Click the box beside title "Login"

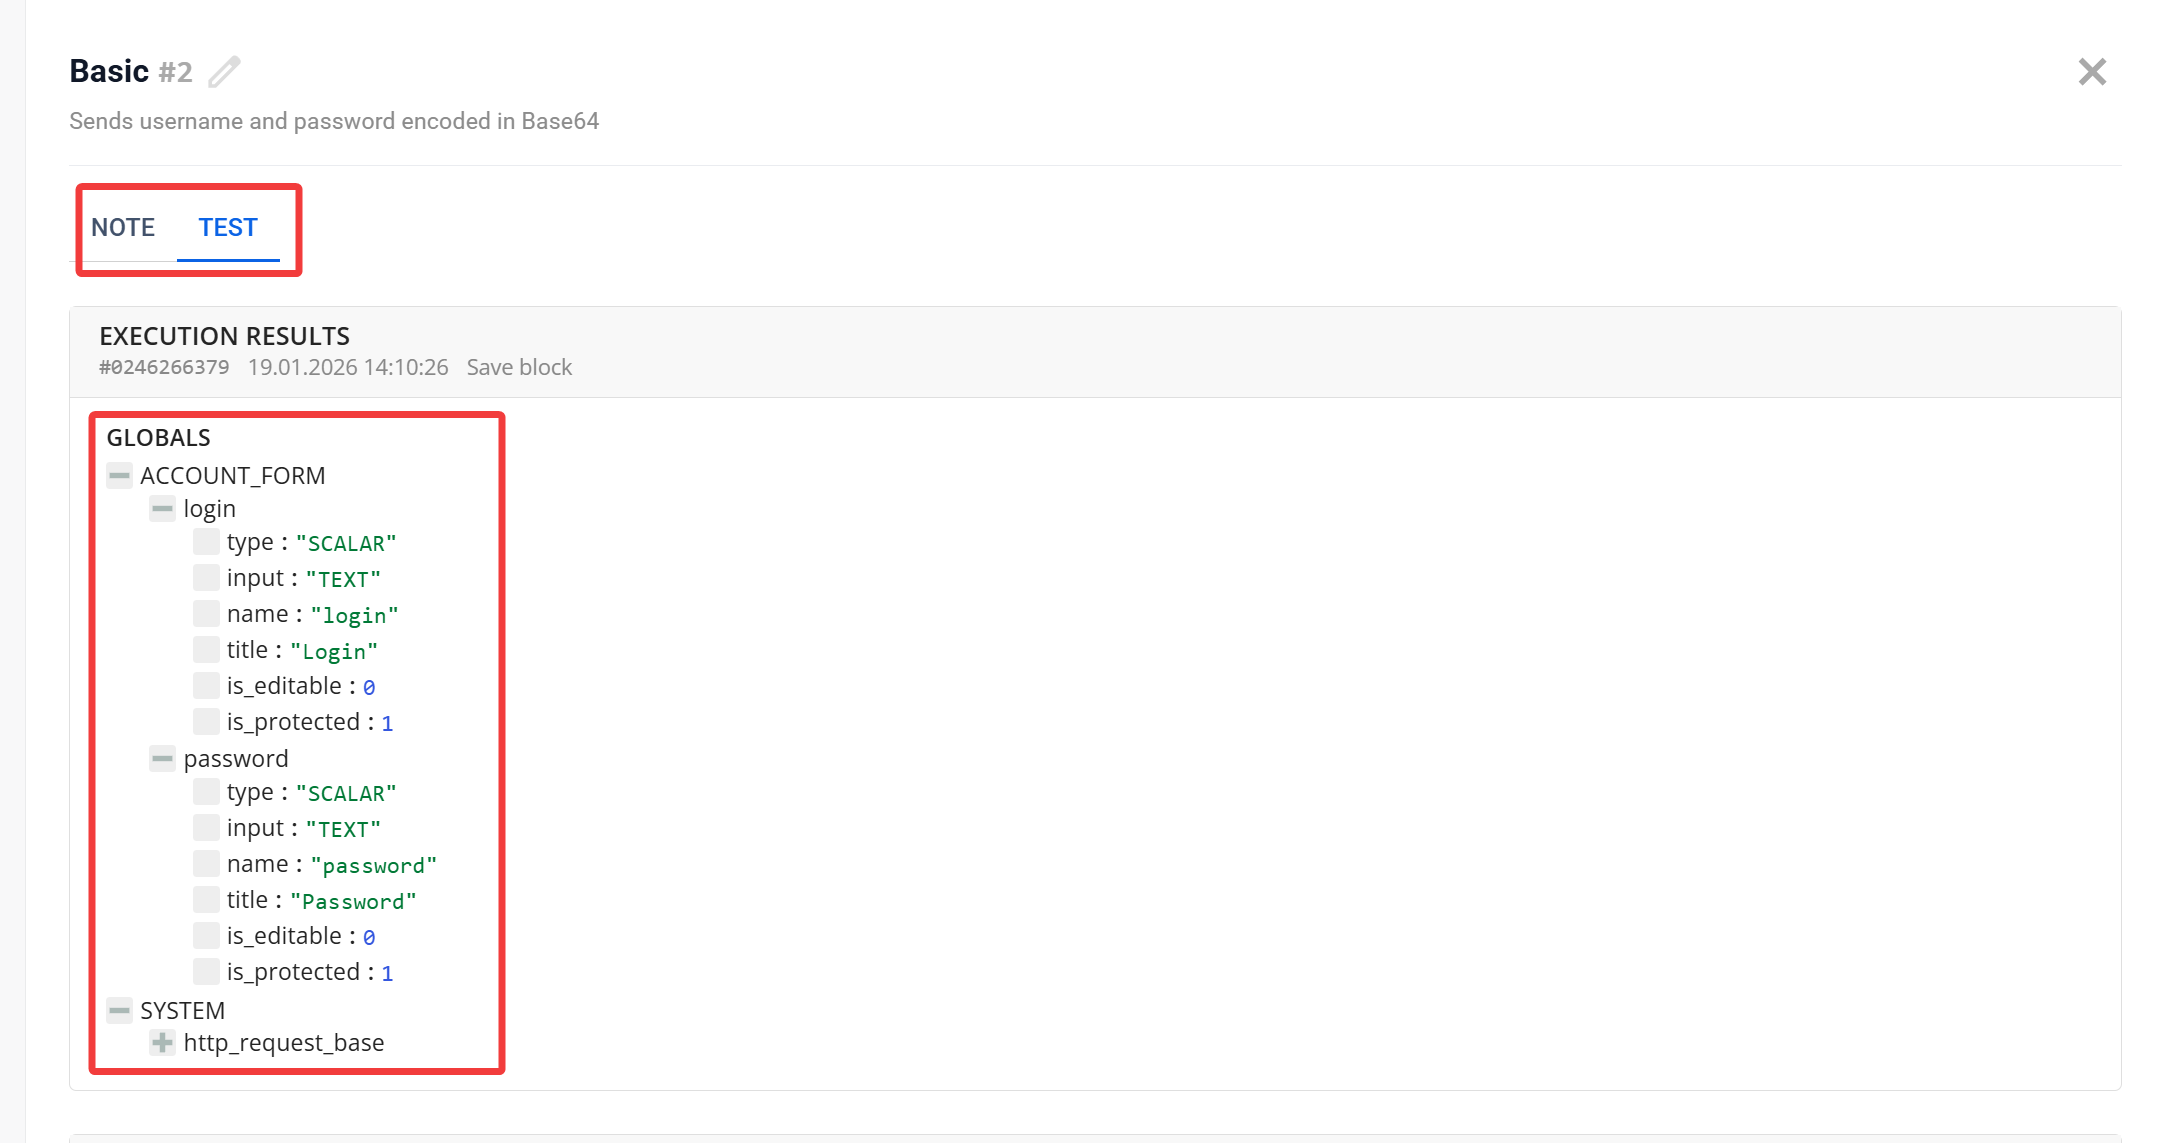coord(206,650)
